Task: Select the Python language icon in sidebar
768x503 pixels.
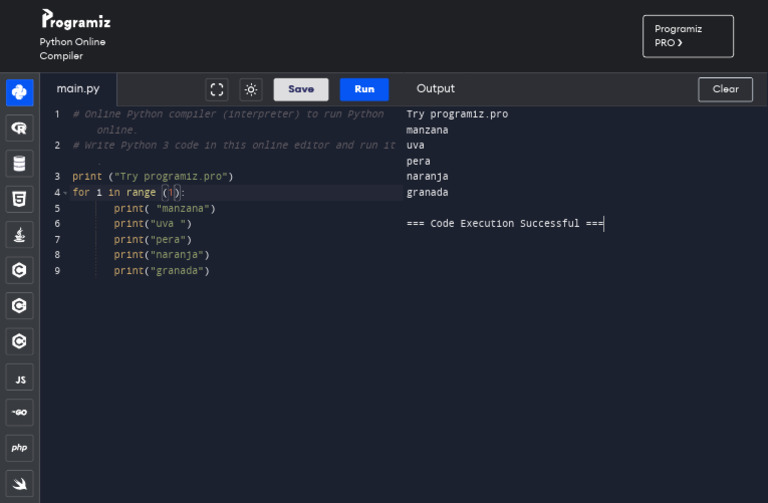Action: 20,92
